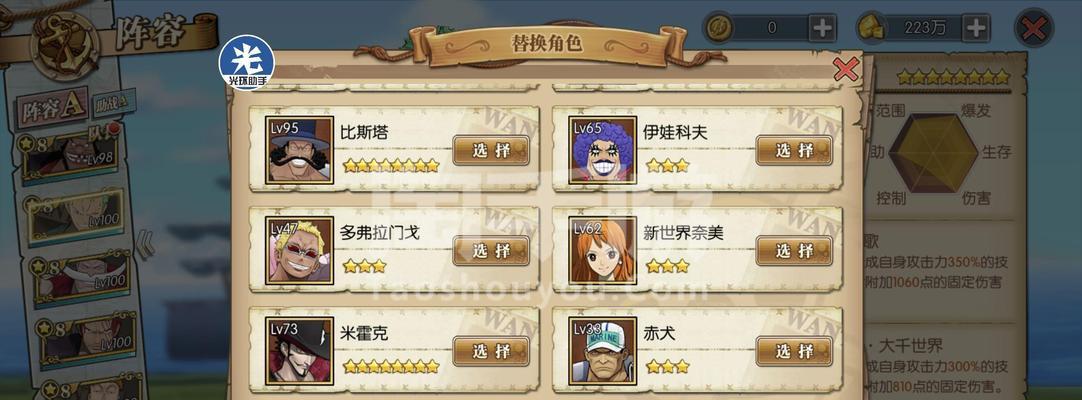1082x400 pixels.
Task: Close the lineup screen with round X
Action: [1034, 29]
